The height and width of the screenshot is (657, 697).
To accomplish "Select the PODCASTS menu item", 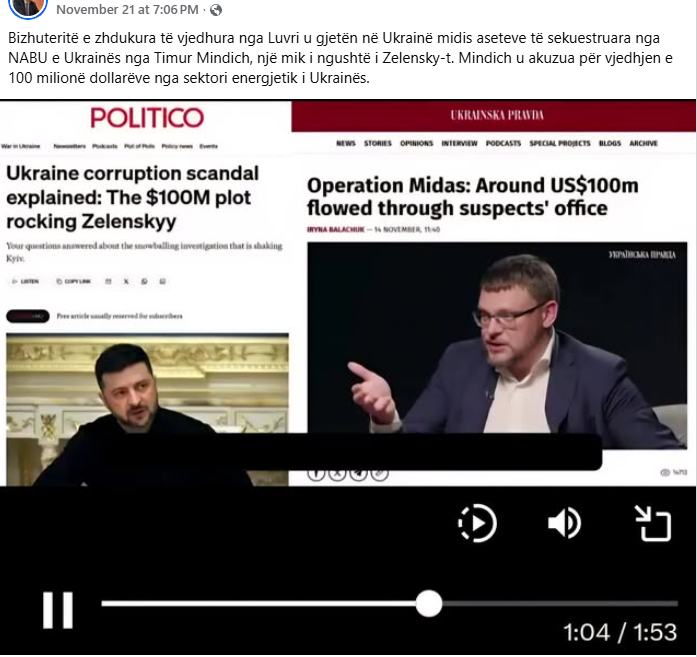I will coord(503,143).
